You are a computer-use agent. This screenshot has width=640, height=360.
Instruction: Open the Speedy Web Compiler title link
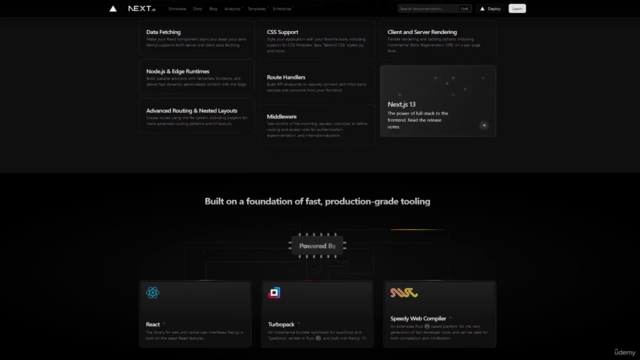418,319
